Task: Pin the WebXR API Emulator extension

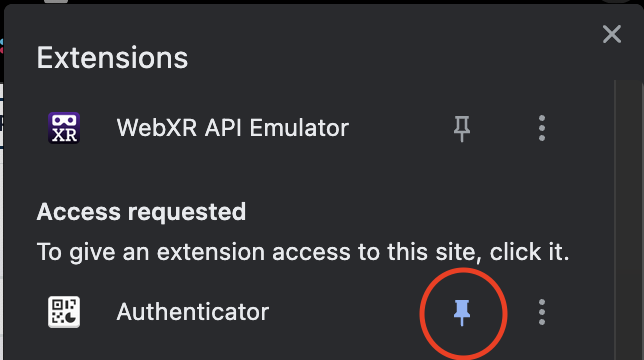Action: (462, 128)
